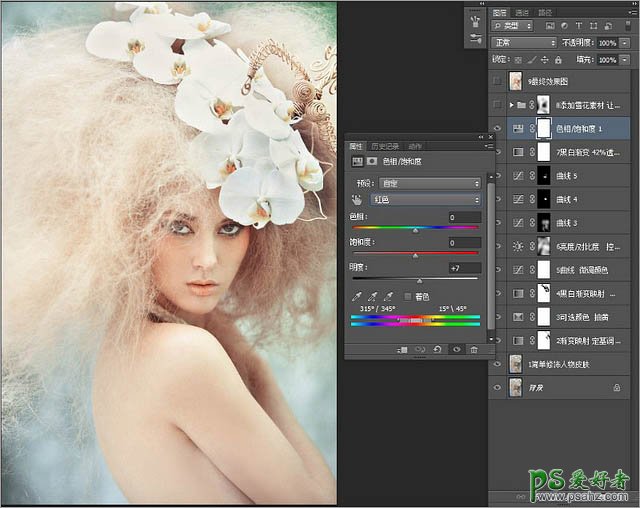Enable the 着色 (Colorize) checkbox
Image resolution: width=640 pixels, height=508 pixels.
pyautogui.click(x=406, y=296)
